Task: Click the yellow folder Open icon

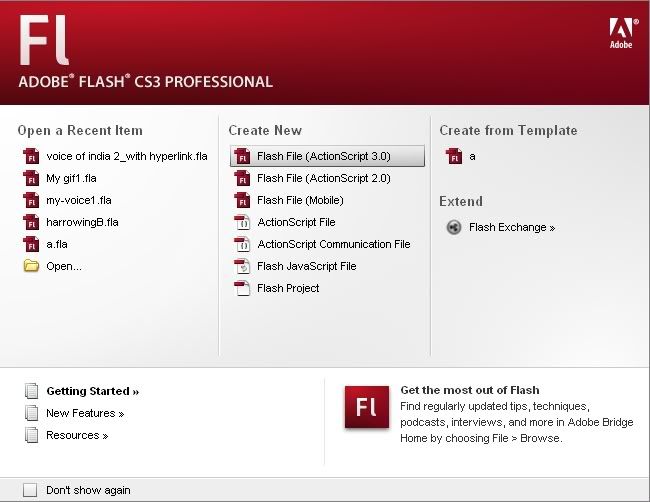Action: click(31, 266)
